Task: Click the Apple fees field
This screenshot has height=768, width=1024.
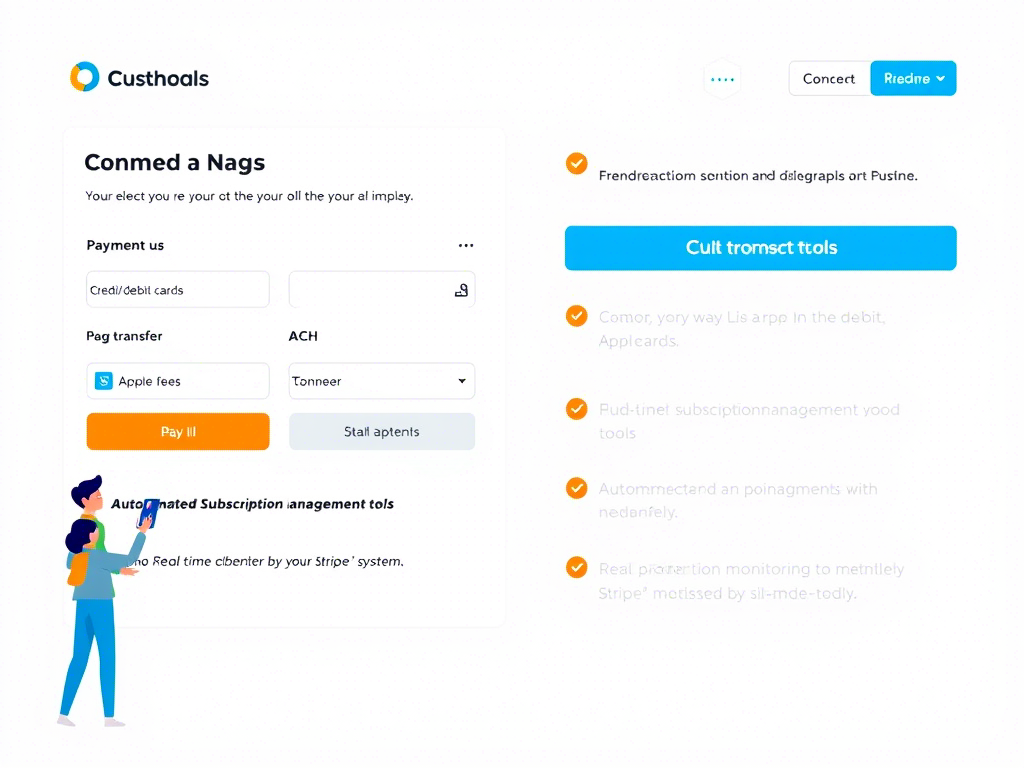Action: tap(178, 381)
